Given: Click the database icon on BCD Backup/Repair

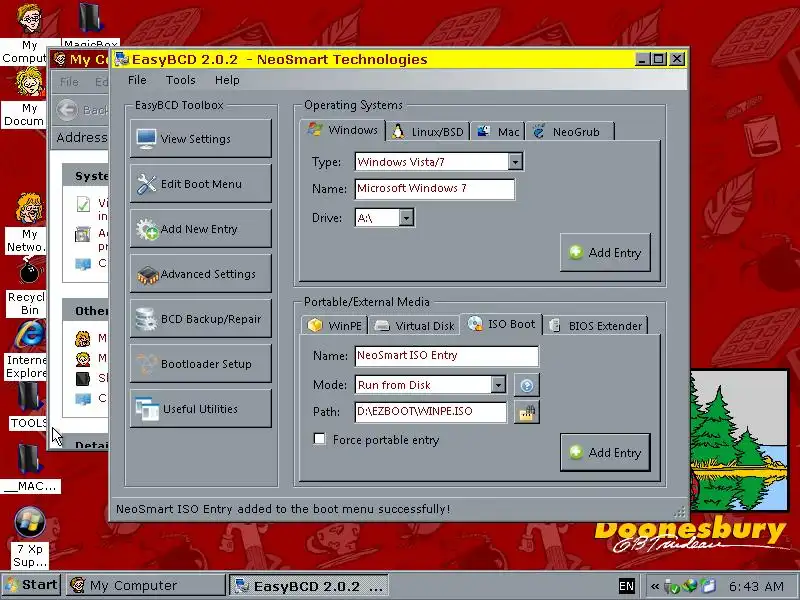Looking at the screenshot, I should coord(146,319).
